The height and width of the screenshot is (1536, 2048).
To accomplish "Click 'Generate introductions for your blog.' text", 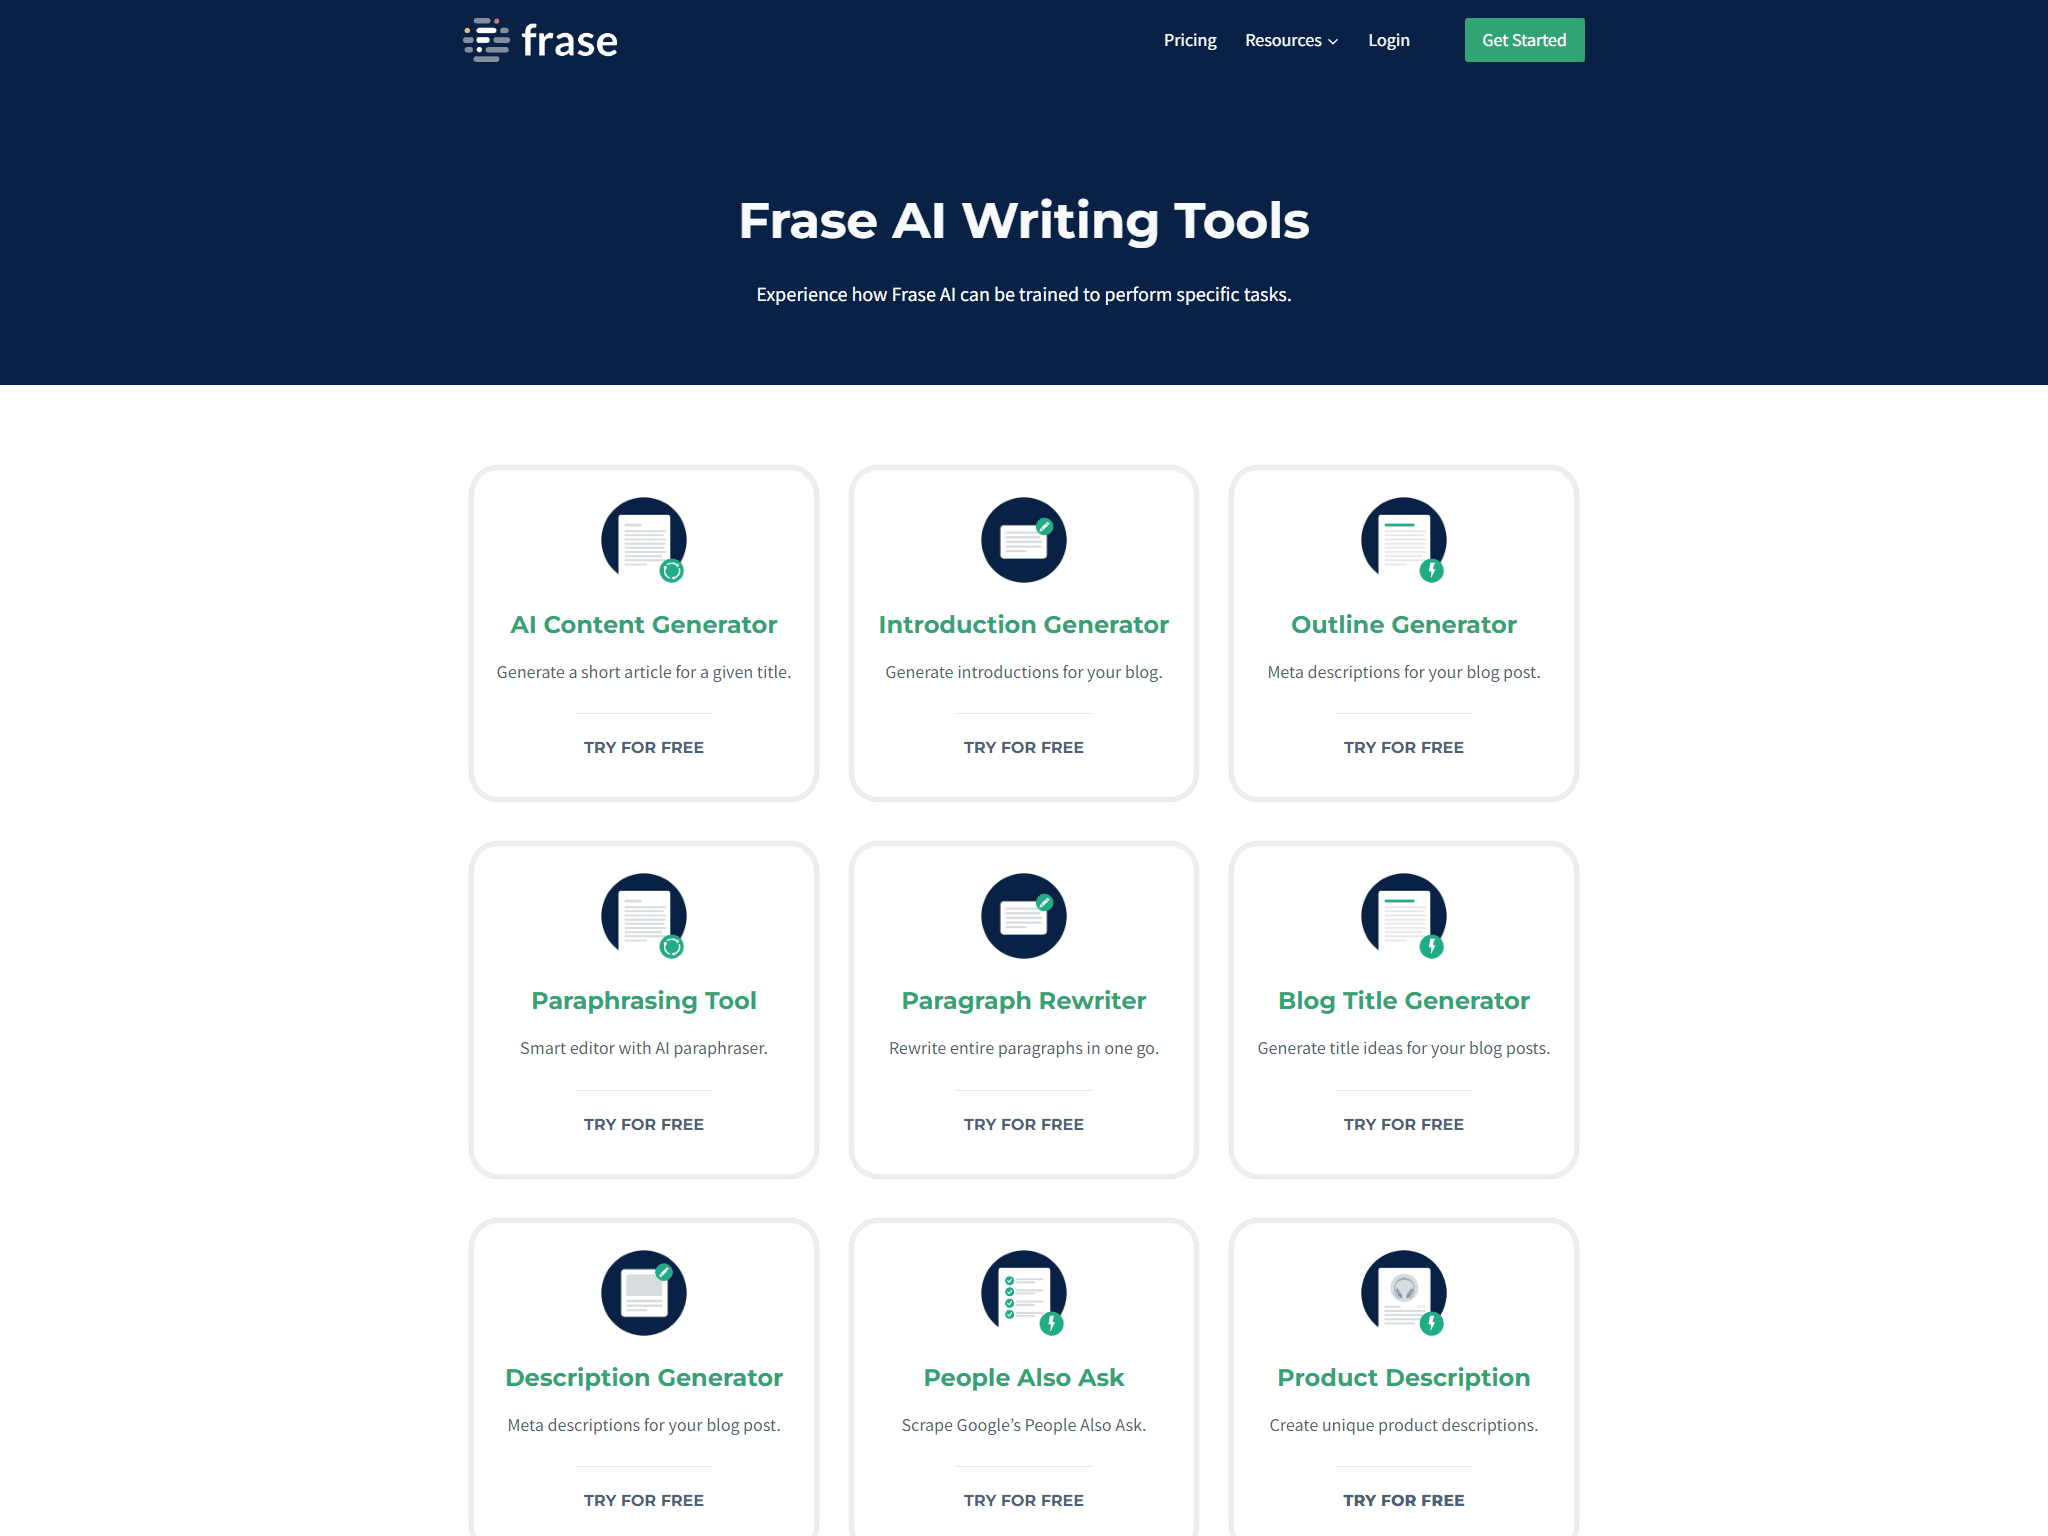I will pyautogui.click(x=1024, y=673).
